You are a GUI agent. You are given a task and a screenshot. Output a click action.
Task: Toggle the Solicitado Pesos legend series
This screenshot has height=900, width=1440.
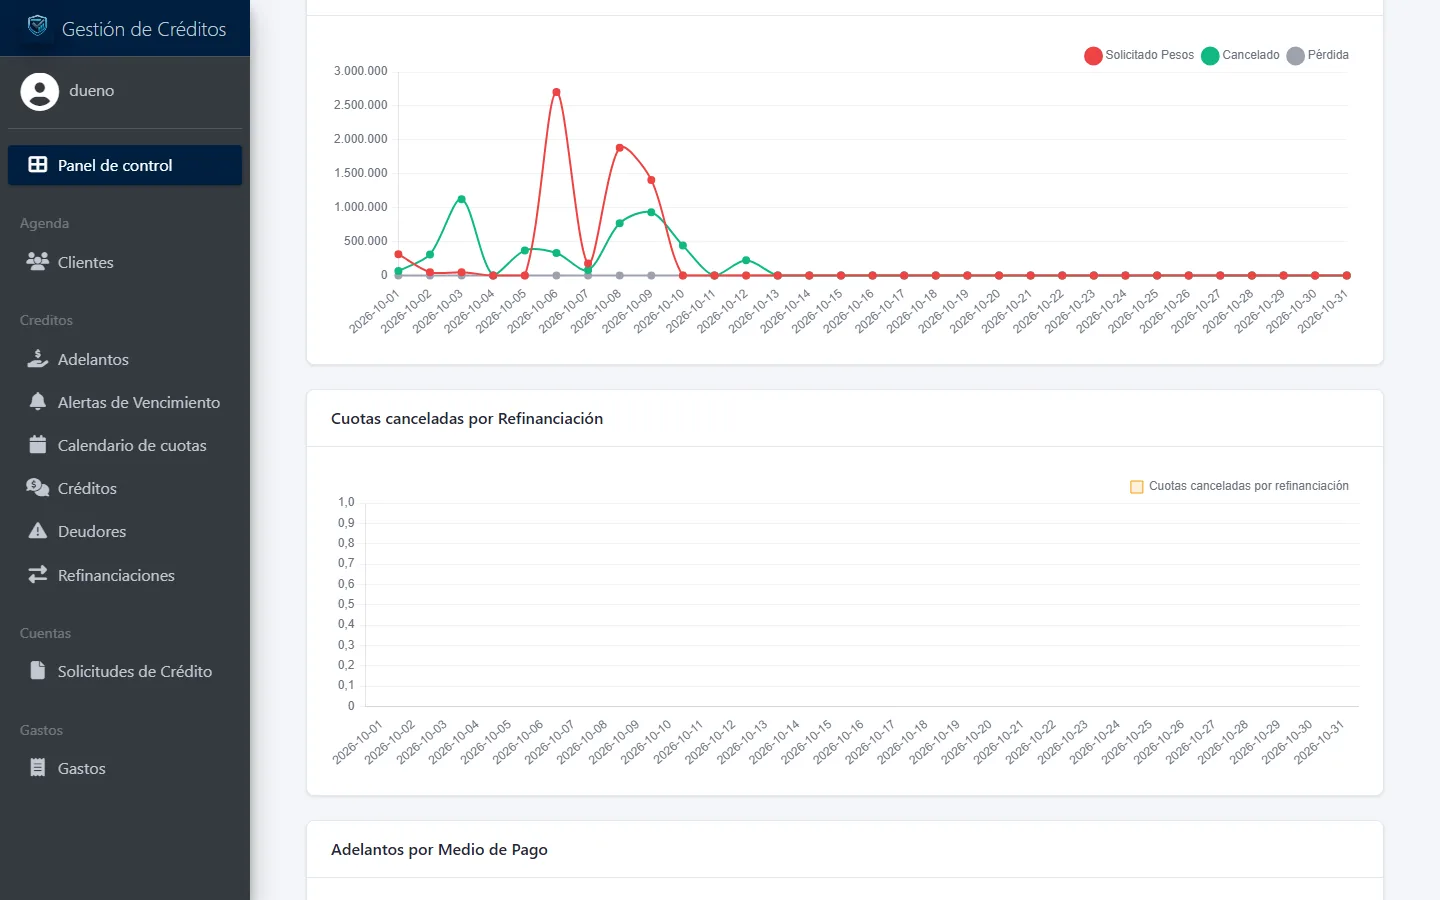[x=1139, y=55]
